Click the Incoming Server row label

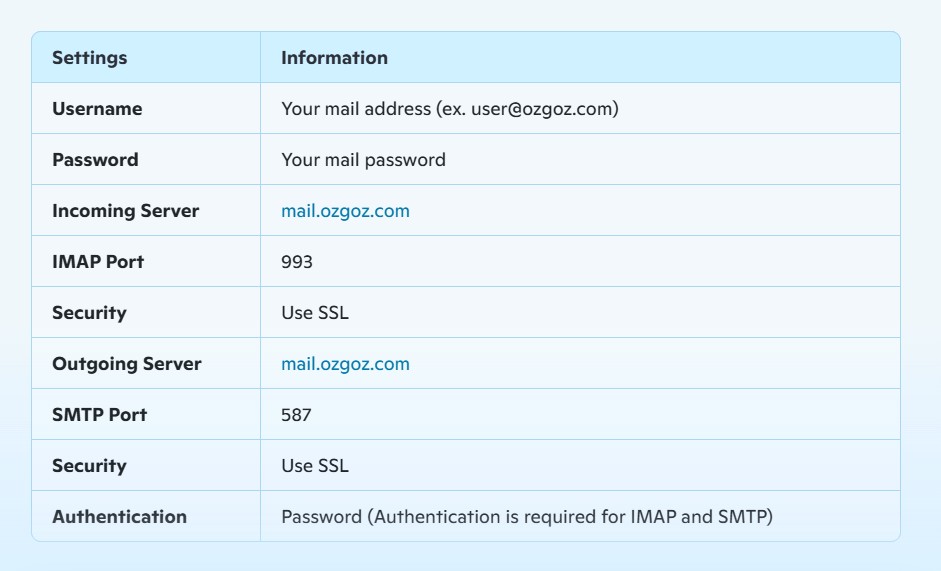point(125,211)
